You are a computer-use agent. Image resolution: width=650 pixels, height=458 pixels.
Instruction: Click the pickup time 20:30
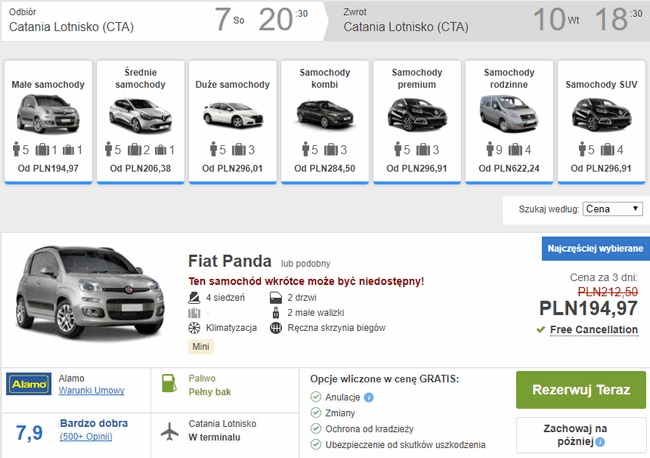point(283,19)
